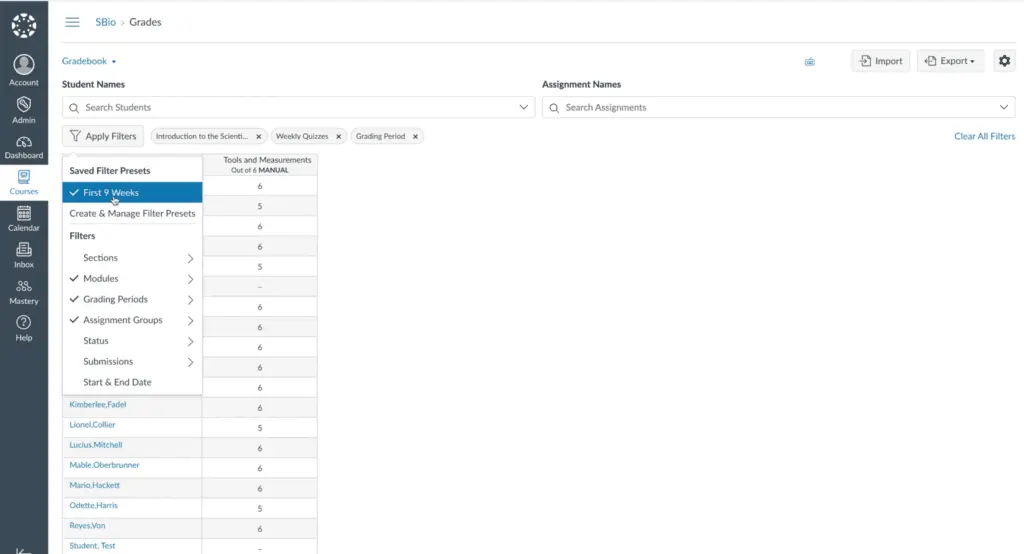Expand the Status filter submenu
The image size is (1024, 554).
(x=132, y=341)
